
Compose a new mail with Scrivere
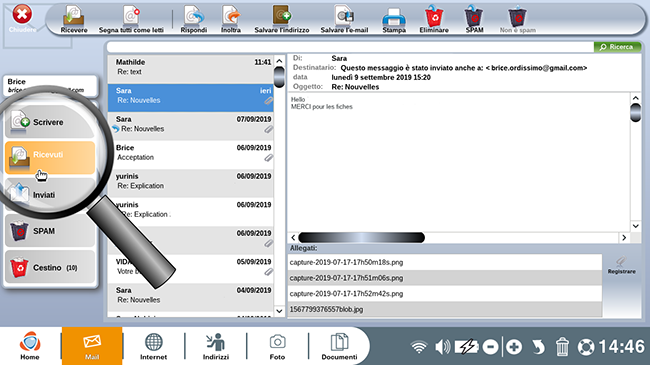point(50,122)
